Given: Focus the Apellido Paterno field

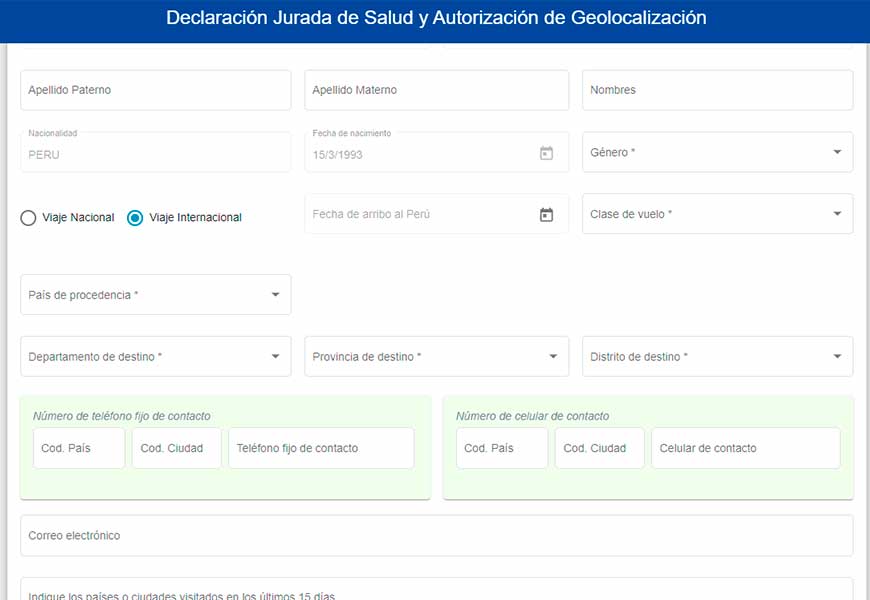Looking at the screenshot, I should [x=156, y=90].
